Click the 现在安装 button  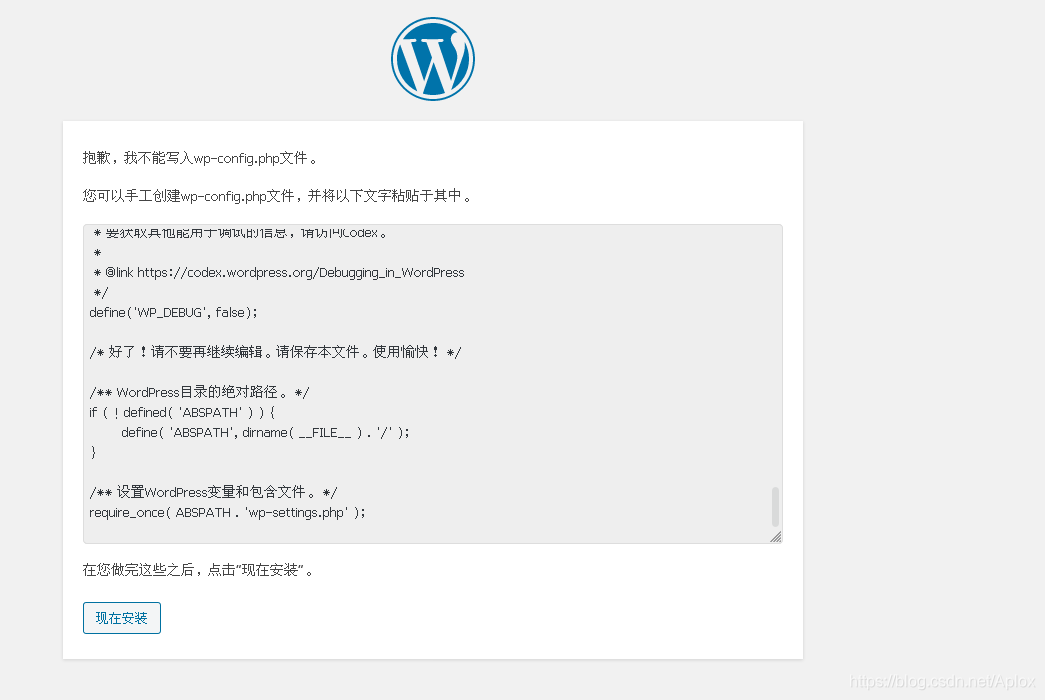(x=122, y=618)
